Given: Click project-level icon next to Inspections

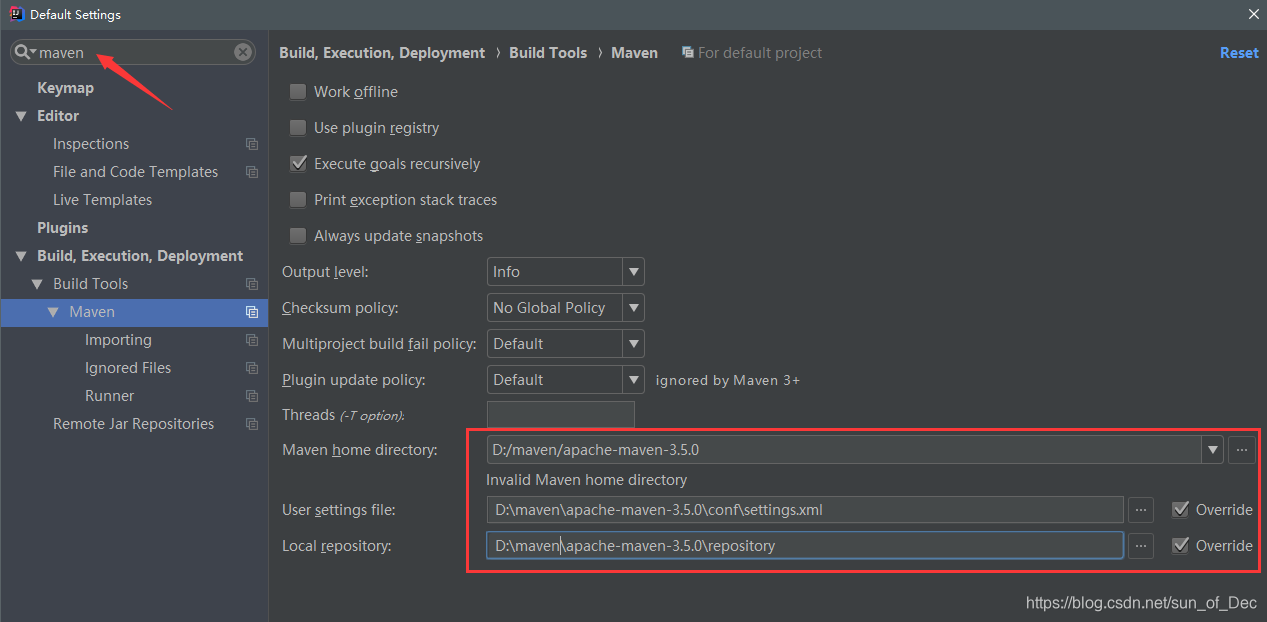Looking at the screenshot, I should (252, 144).
